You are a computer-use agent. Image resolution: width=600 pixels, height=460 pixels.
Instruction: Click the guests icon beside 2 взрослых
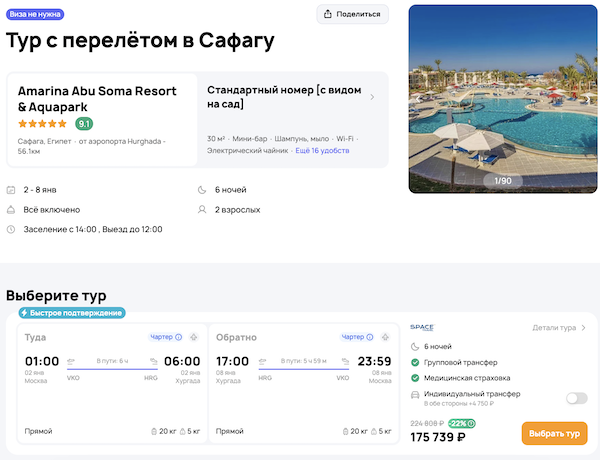pyautogui.click(x=203, y=210)
